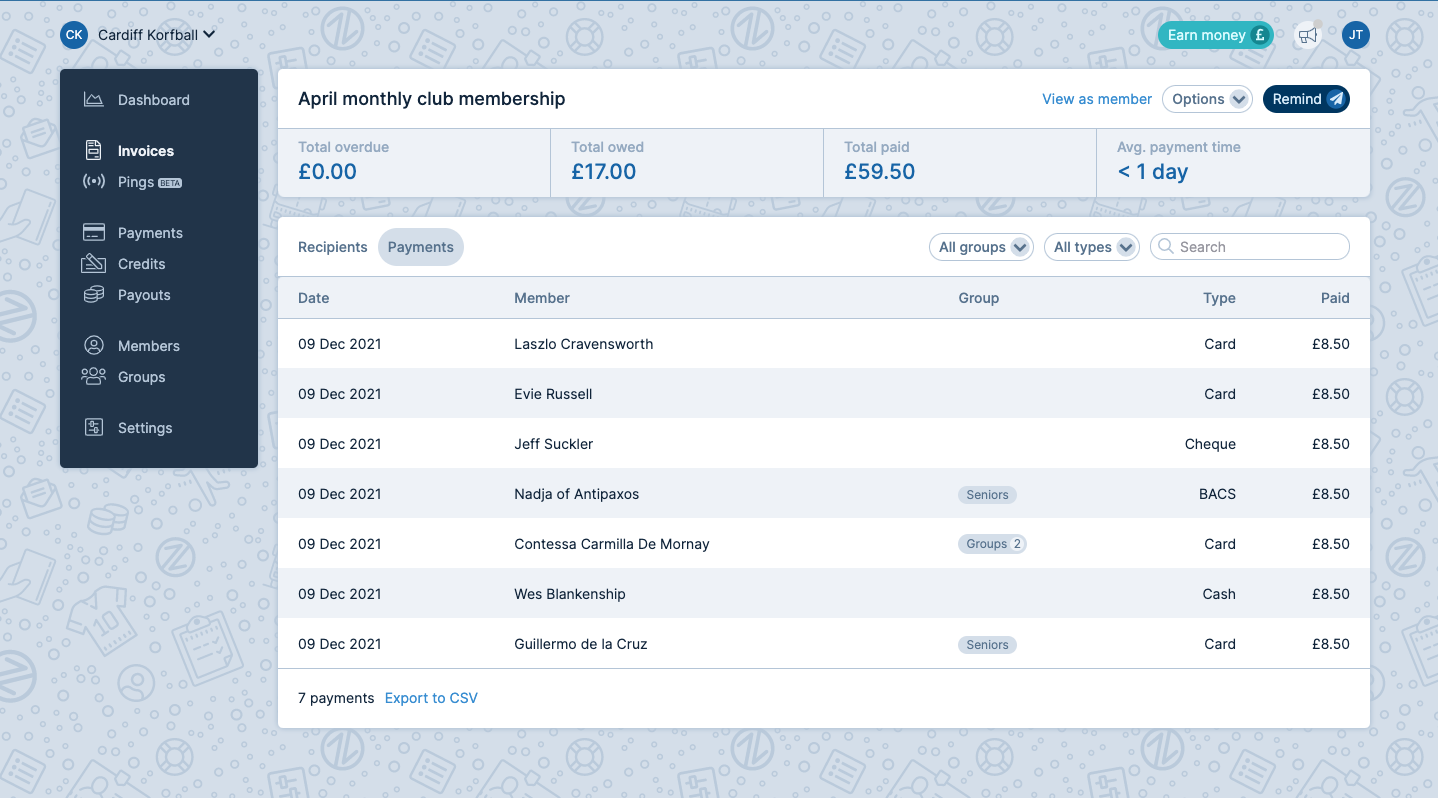Expand the Cardiff Korfball club switcher
The image size is (1438, 798).
coord(152,34)
